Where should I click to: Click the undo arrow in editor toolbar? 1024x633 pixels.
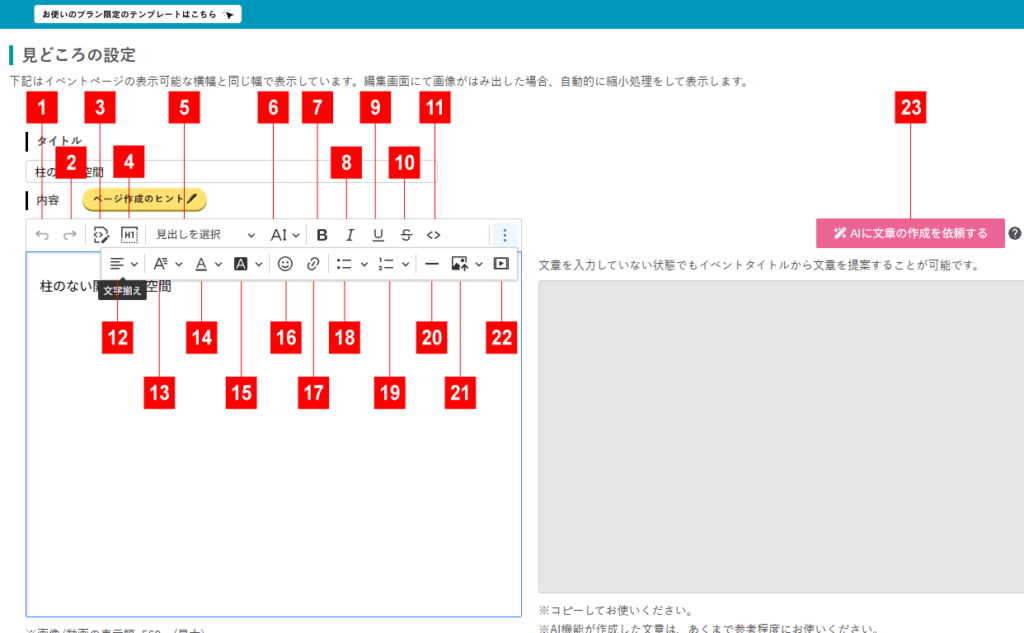42,235
